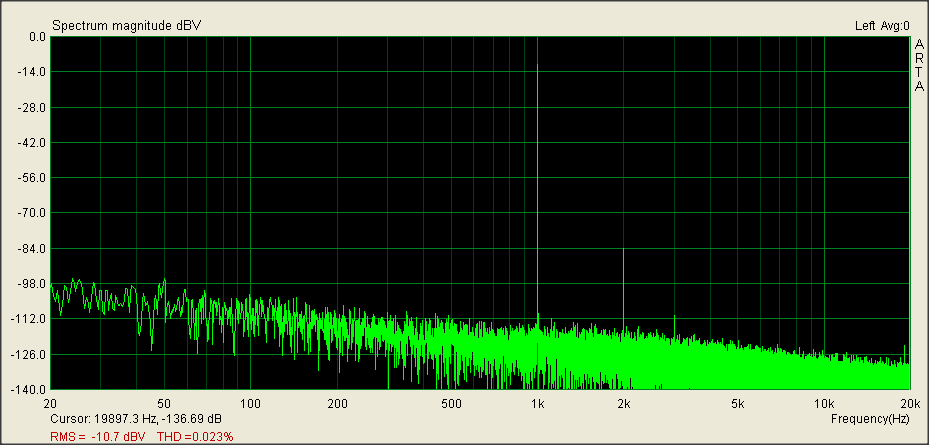The image size is (929, 445).
Task: Click the 10k tick label on frequency axis
Action: click(823, 404)
